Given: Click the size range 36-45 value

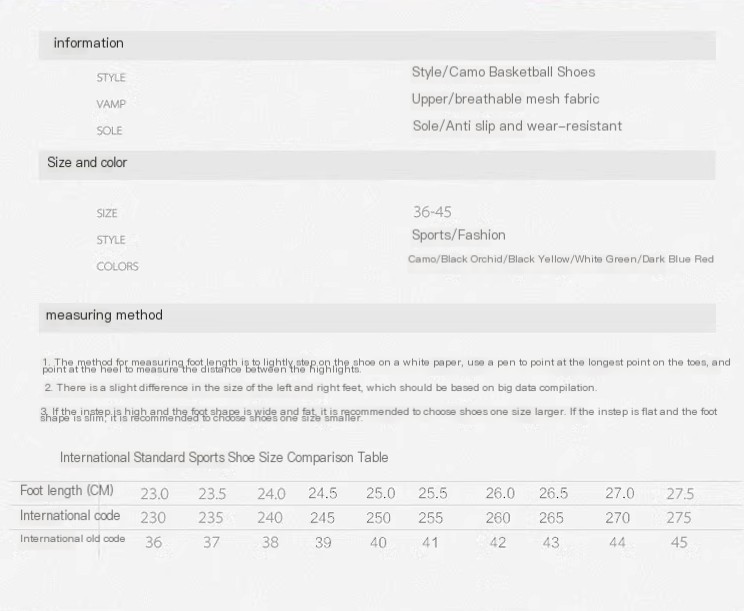Looking at the screenshot, I should pyautogui.click(x=432, y=212).
